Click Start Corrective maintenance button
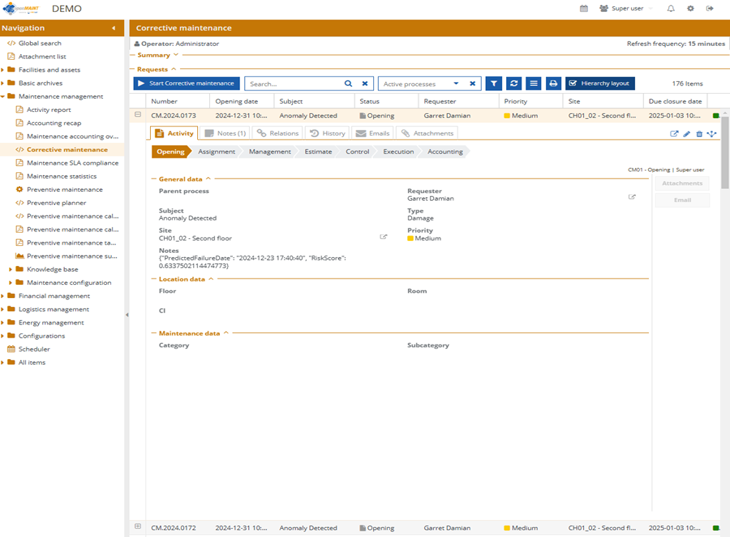This screenshot has height=537, width=730. (x=186, y=83)
